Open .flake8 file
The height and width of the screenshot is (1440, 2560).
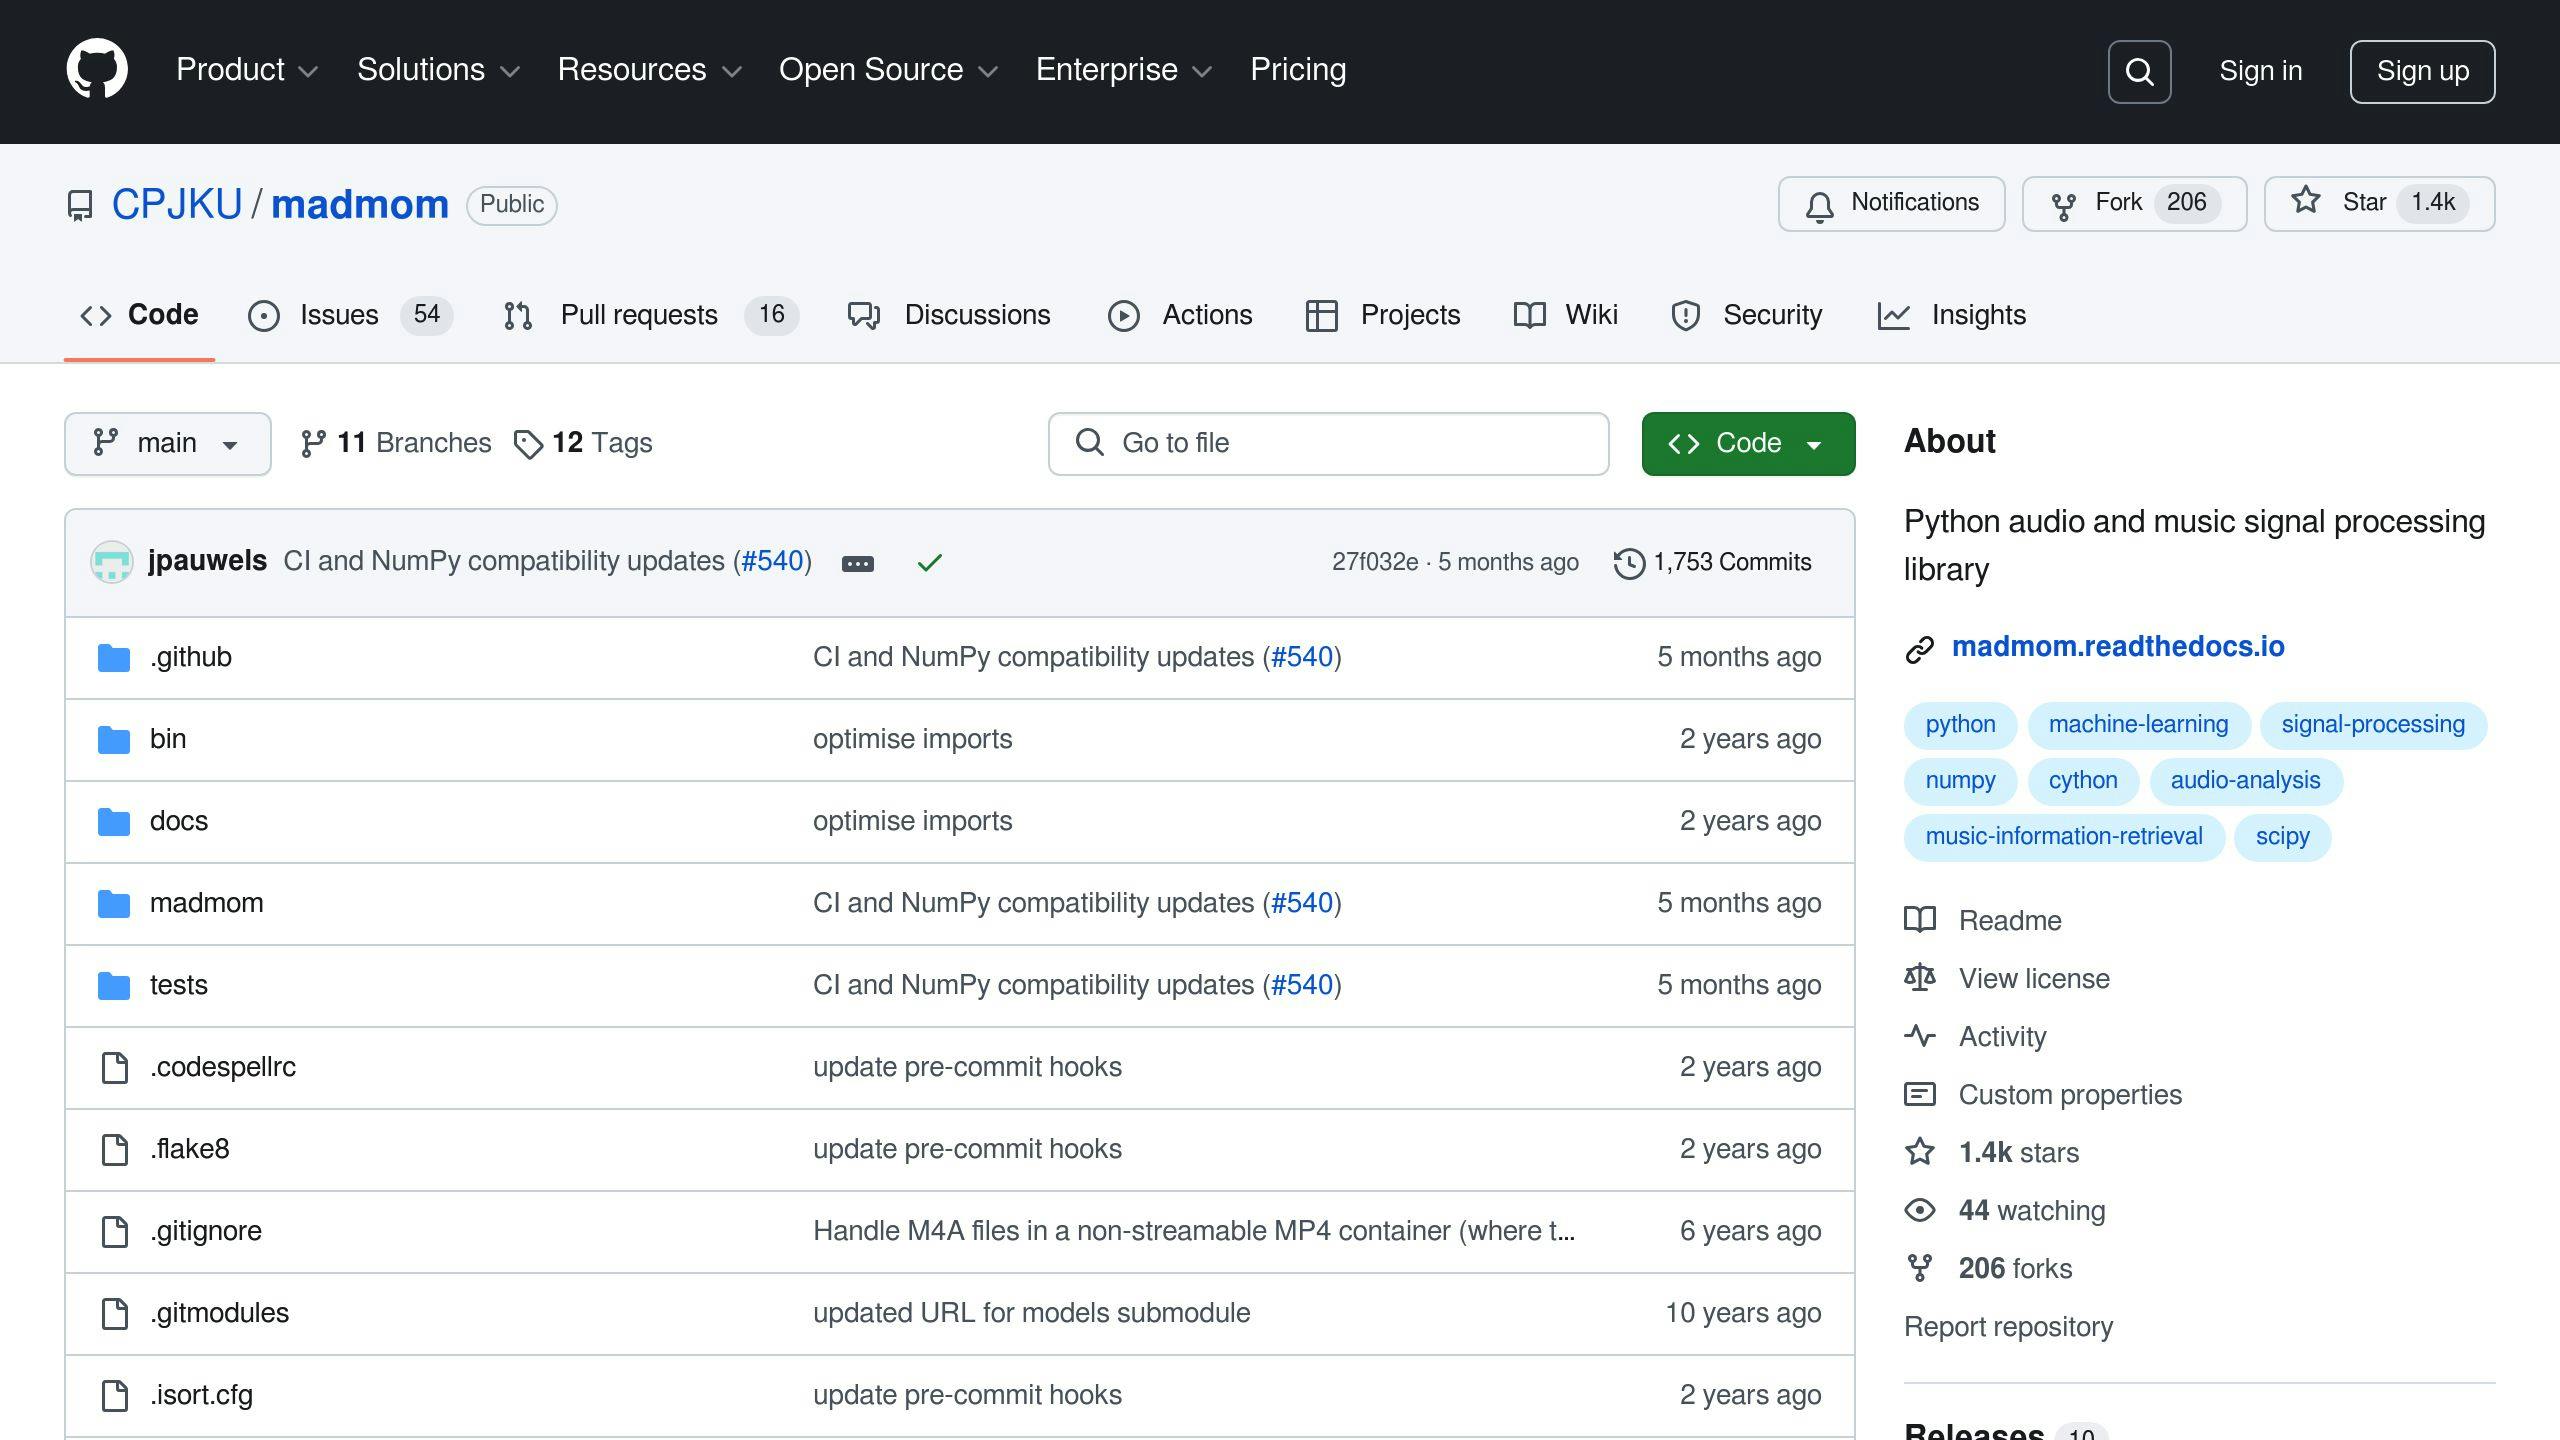(190, 1149)
